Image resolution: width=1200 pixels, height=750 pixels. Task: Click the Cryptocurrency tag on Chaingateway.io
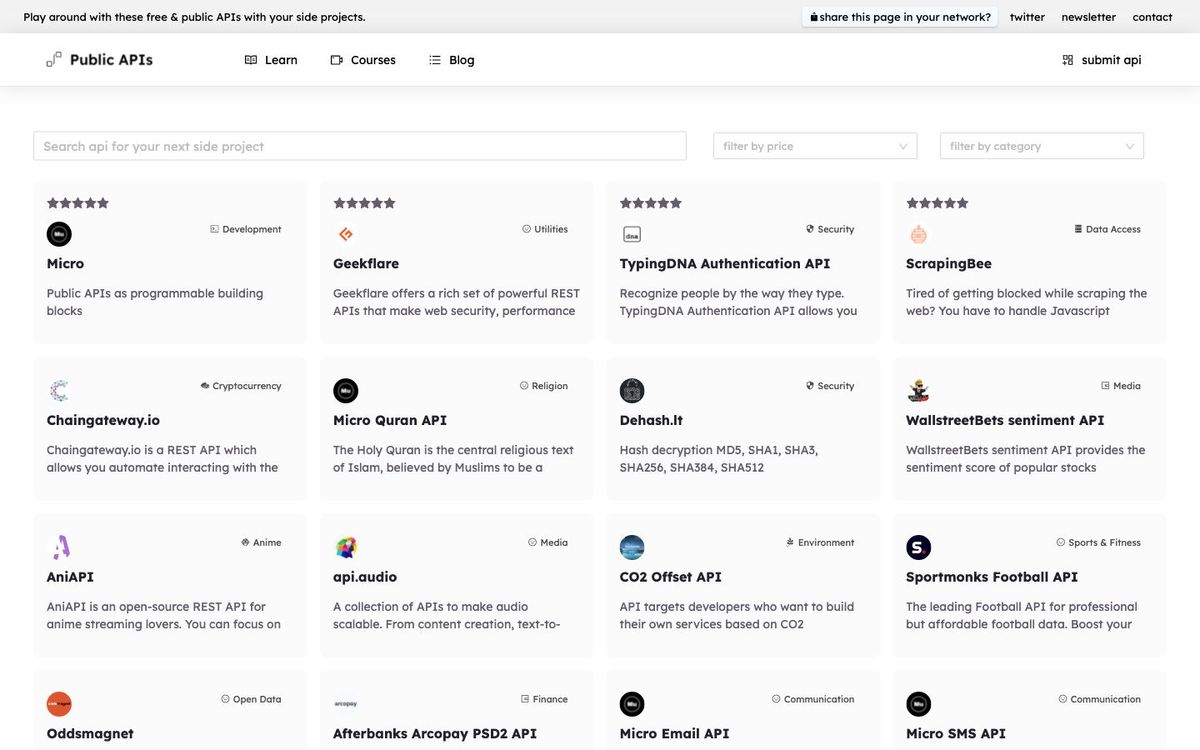[x=241, y=386]
